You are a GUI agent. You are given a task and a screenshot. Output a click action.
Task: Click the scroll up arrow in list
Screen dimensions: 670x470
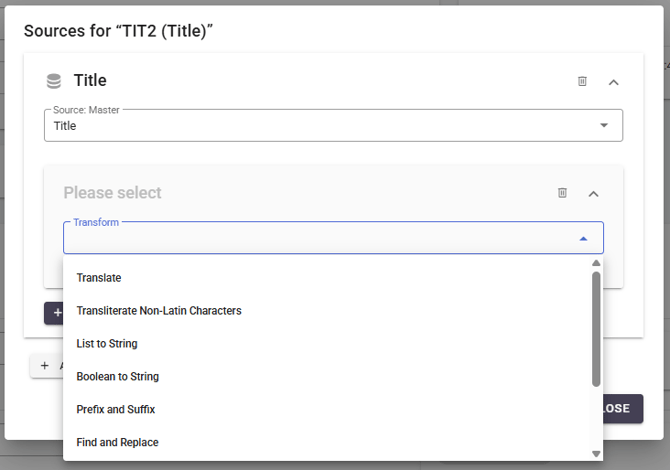[597, 263]
